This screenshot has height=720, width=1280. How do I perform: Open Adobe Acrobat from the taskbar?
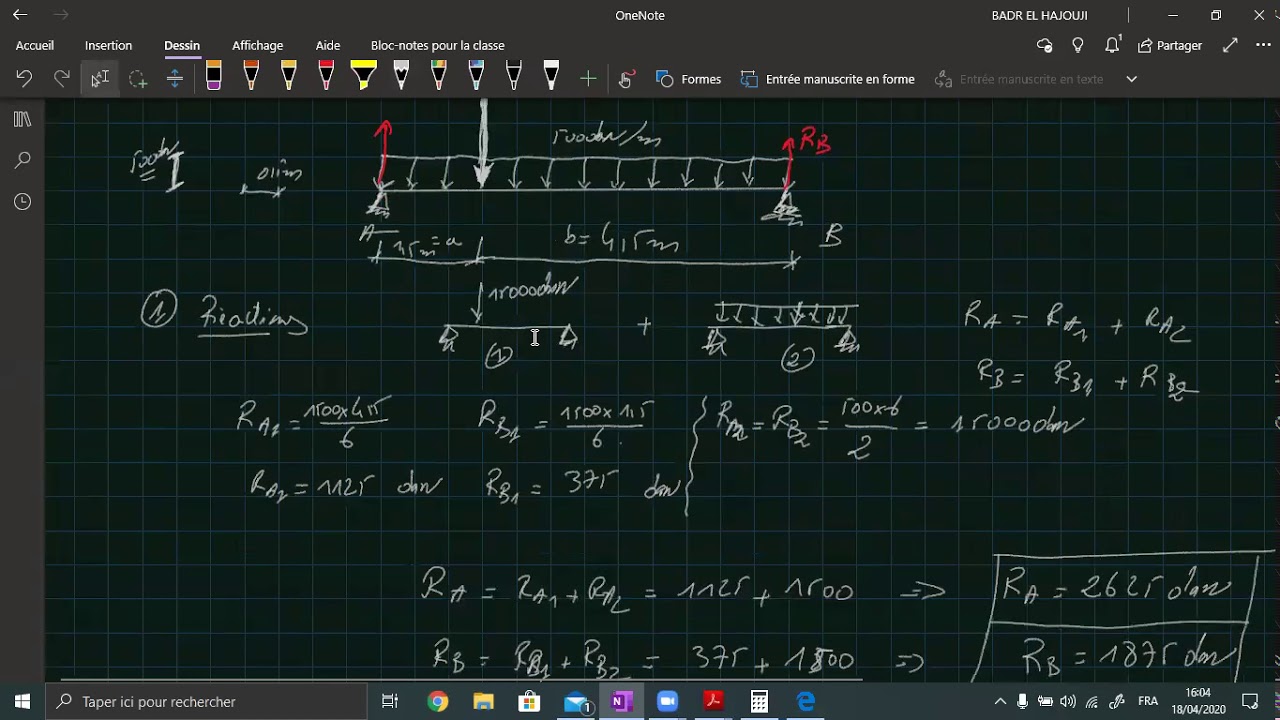[x=713, y=702]
